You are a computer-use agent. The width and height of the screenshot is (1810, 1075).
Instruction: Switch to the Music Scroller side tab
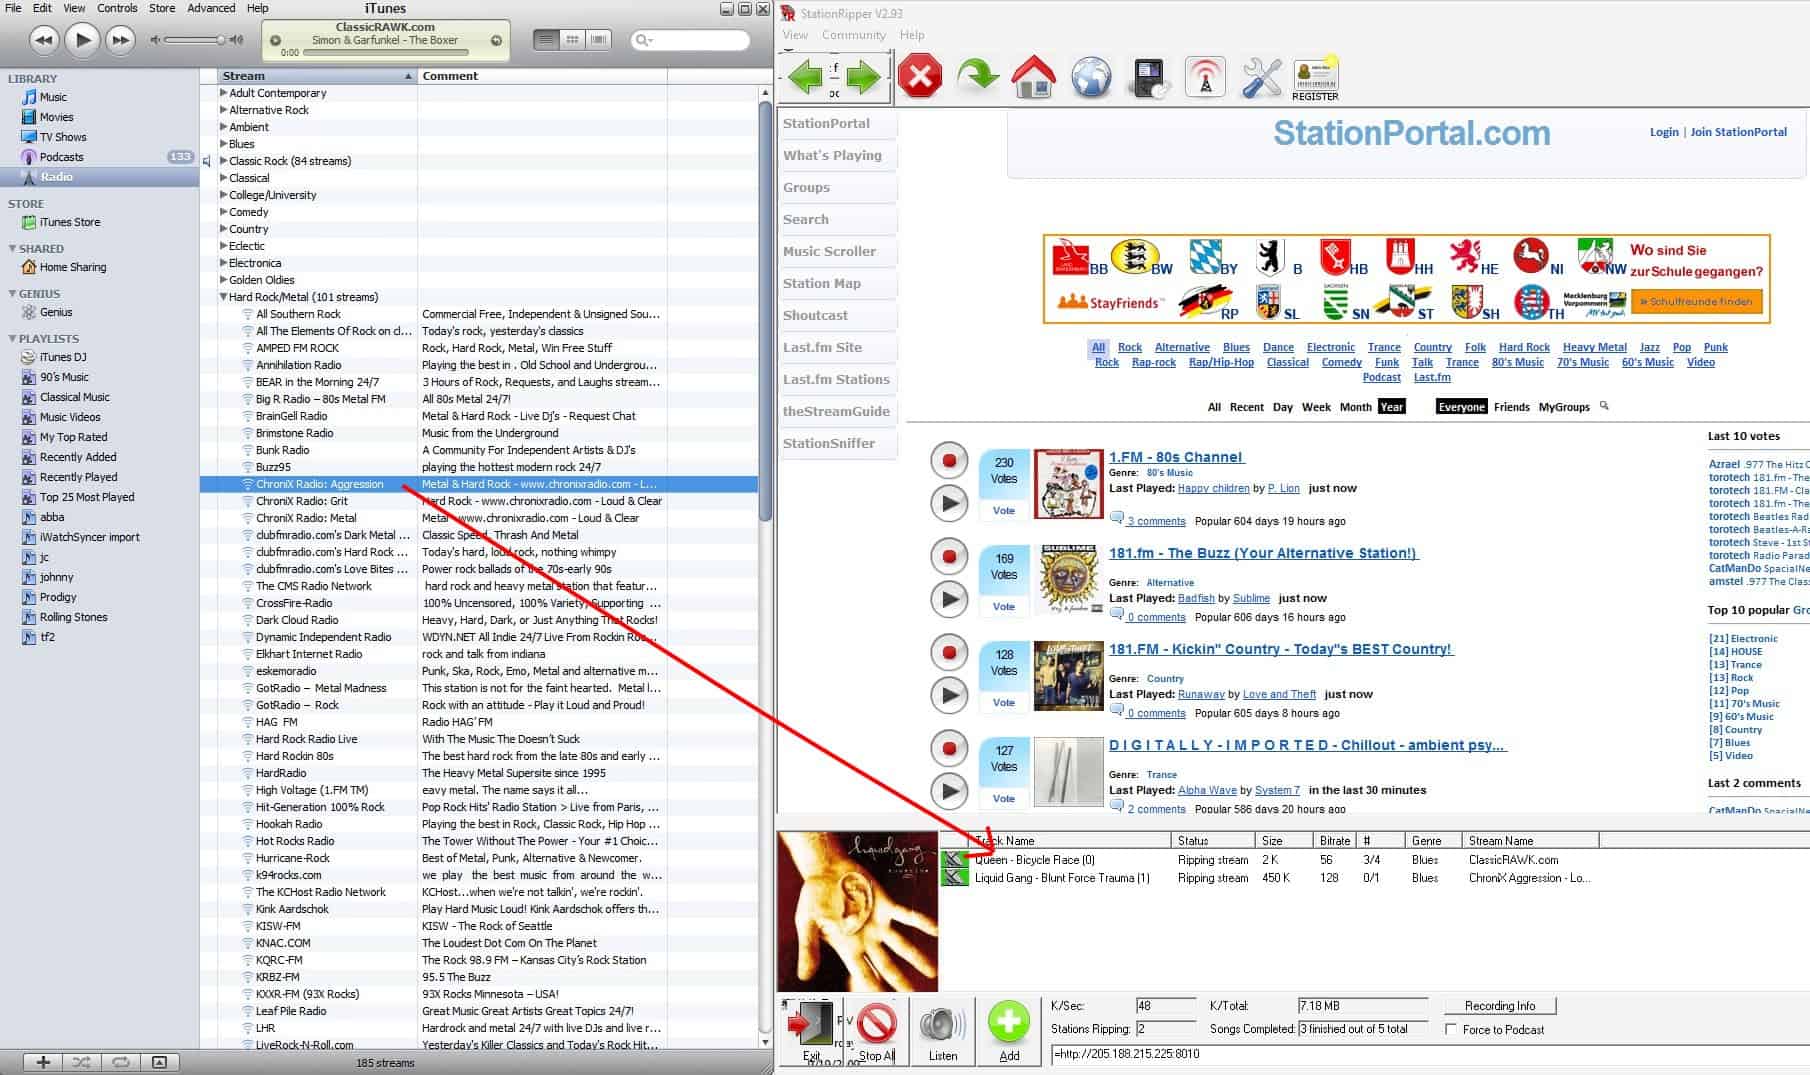point(837,252)
